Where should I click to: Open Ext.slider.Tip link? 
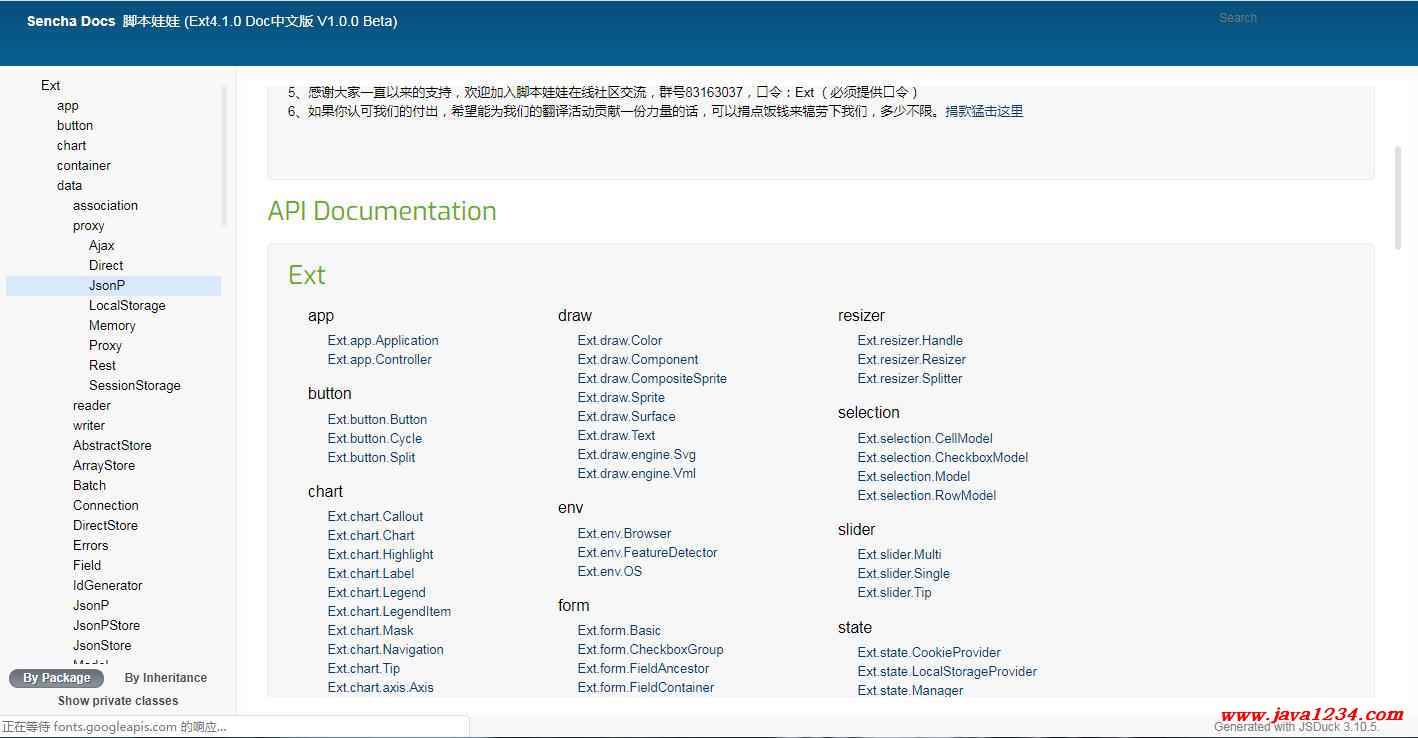pos(894,593)
